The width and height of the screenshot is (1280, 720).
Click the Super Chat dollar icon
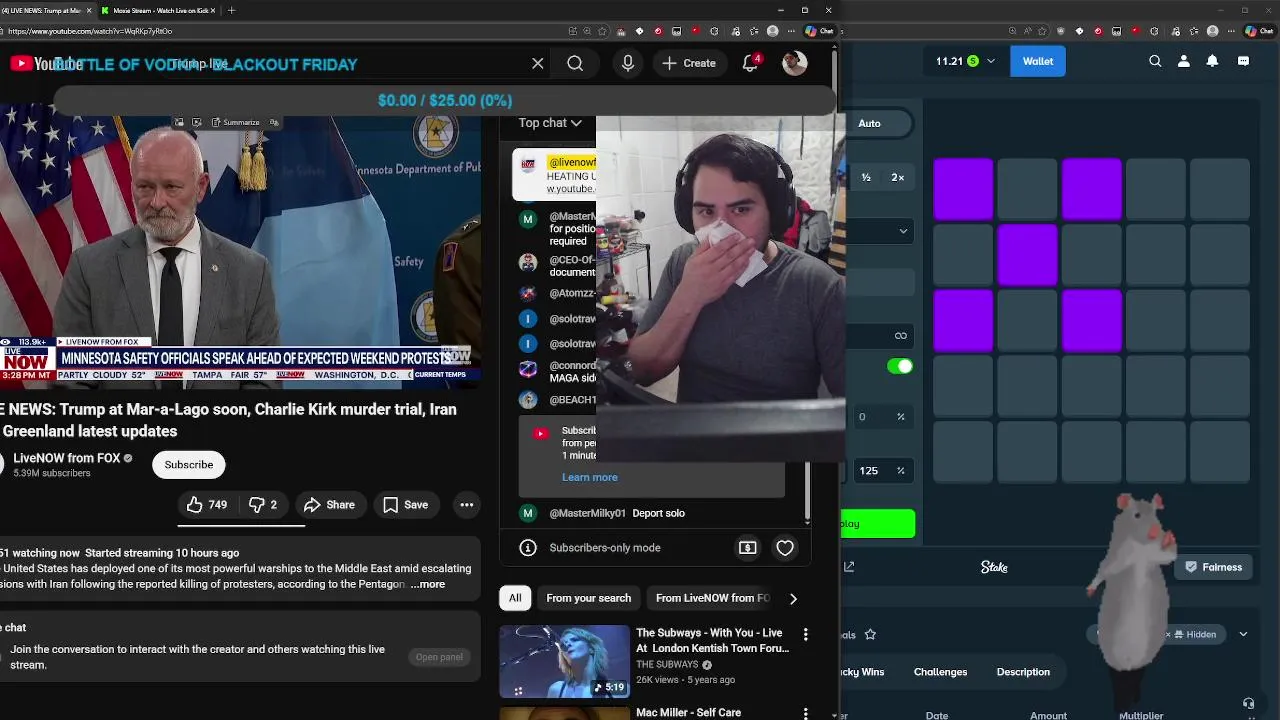pos(747,548)
